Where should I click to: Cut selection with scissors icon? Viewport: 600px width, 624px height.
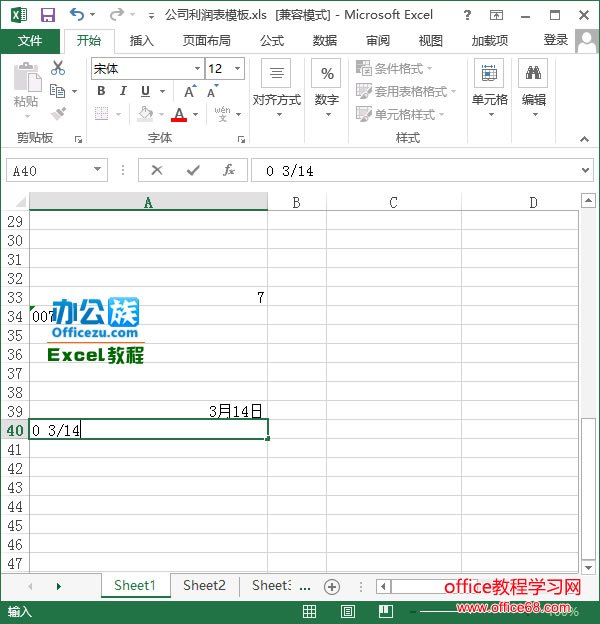click(x=58, y=68)
